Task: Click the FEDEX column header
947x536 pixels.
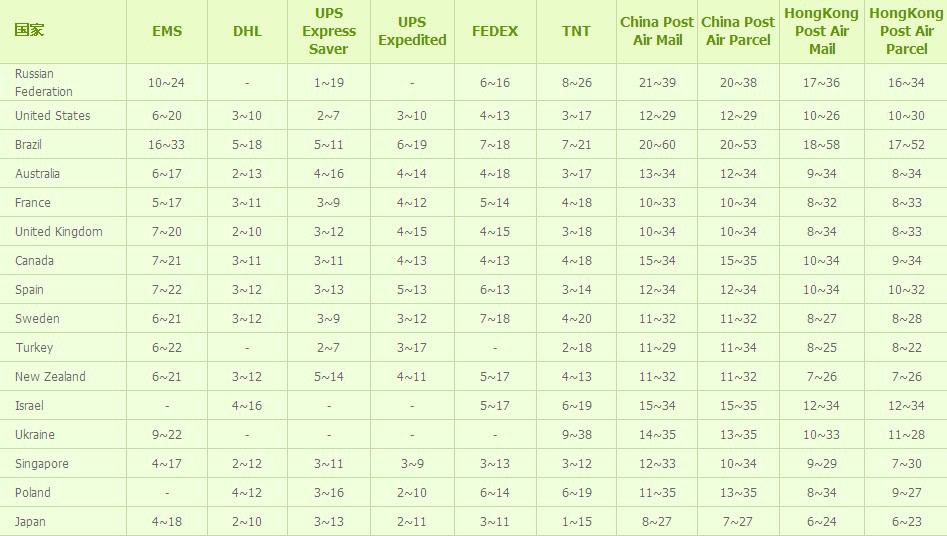Action: click(x=495, y=31)
